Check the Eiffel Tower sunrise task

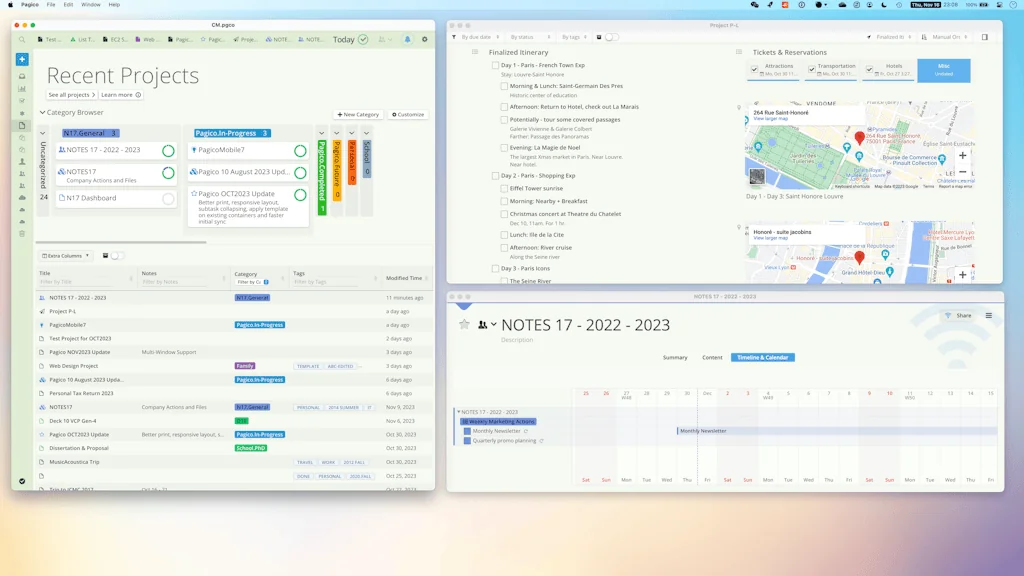(x=502, y=188)
